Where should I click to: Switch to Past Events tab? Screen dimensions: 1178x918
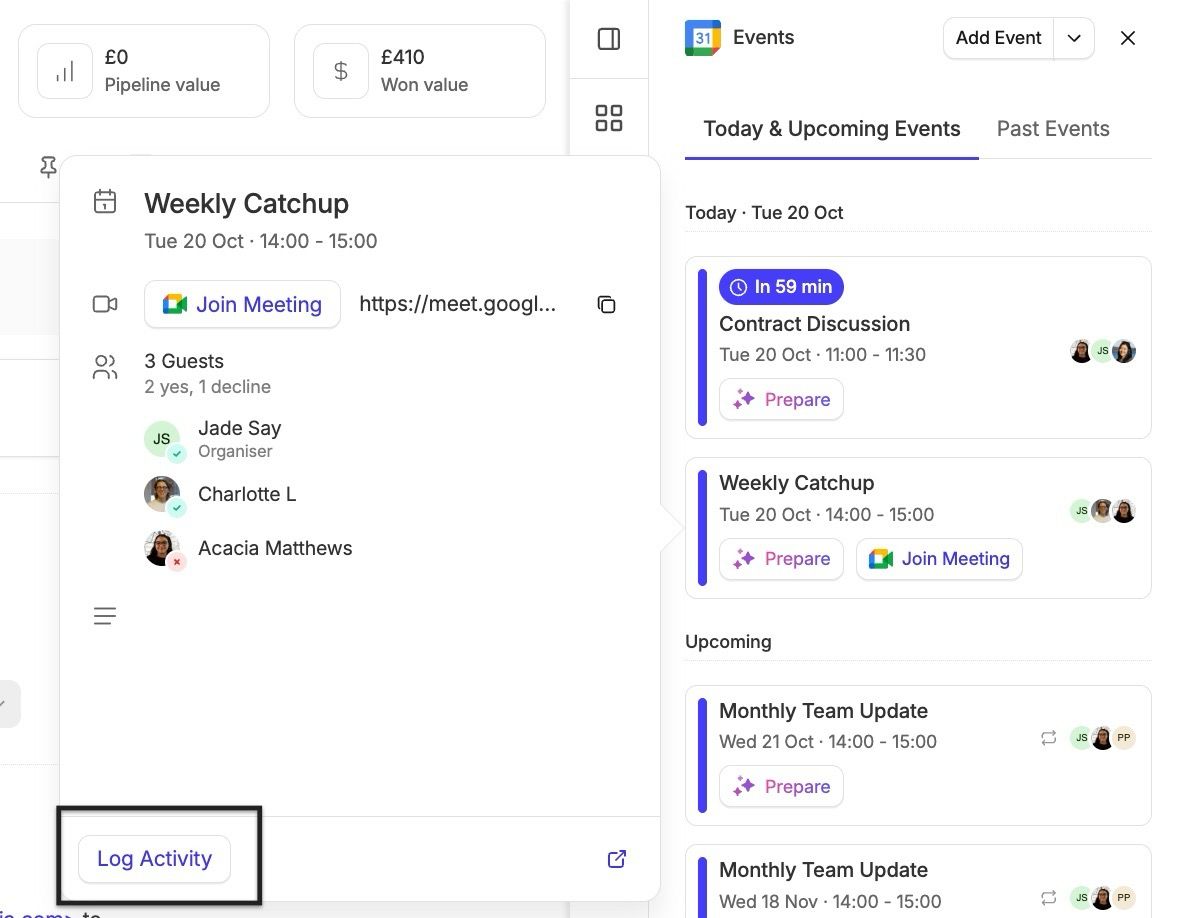[1053, 128]
